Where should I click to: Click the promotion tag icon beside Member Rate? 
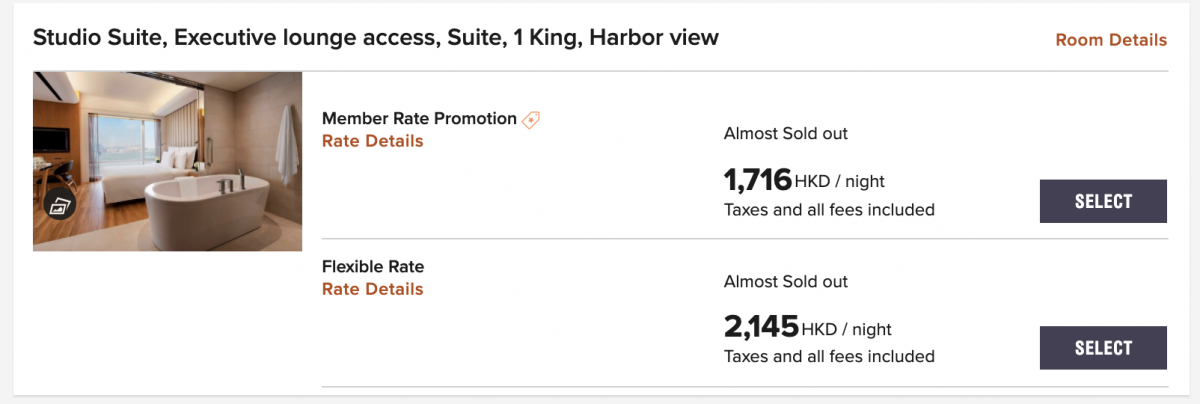(x=531, y=119)
